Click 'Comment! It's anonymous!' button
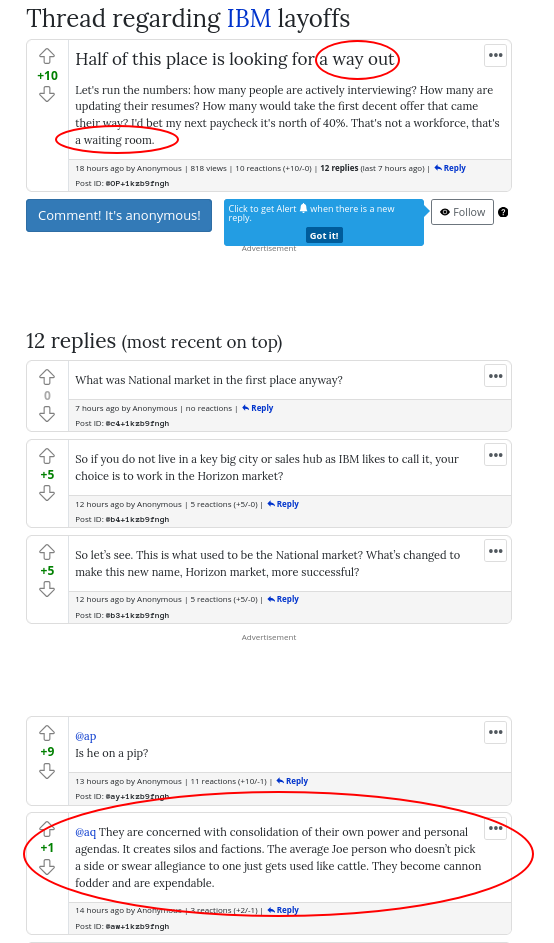The height and width of the screenshot is (943, 554). [119, 215]
